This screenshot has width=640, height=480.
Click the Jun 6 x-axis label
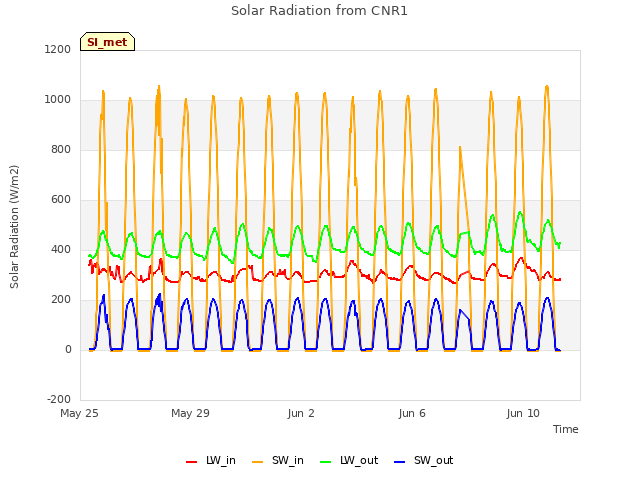[x=412, y=413]
